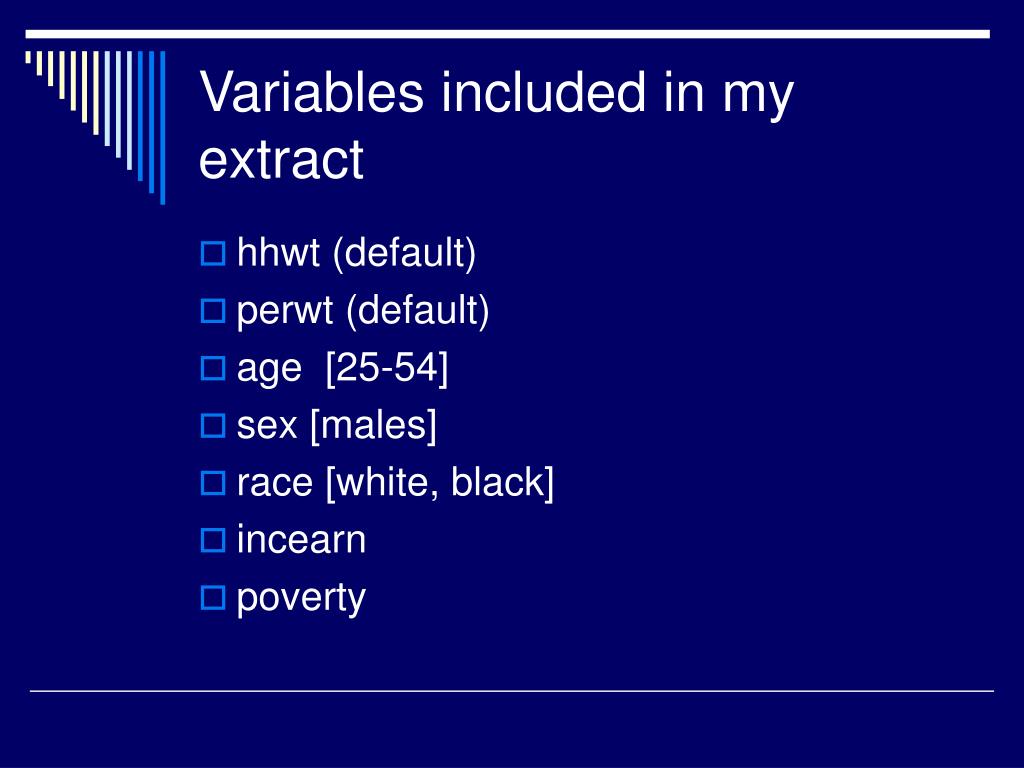Click the word 'incearn'
Viewport: 1024px width, 768px height.
(x=301, y=539)
